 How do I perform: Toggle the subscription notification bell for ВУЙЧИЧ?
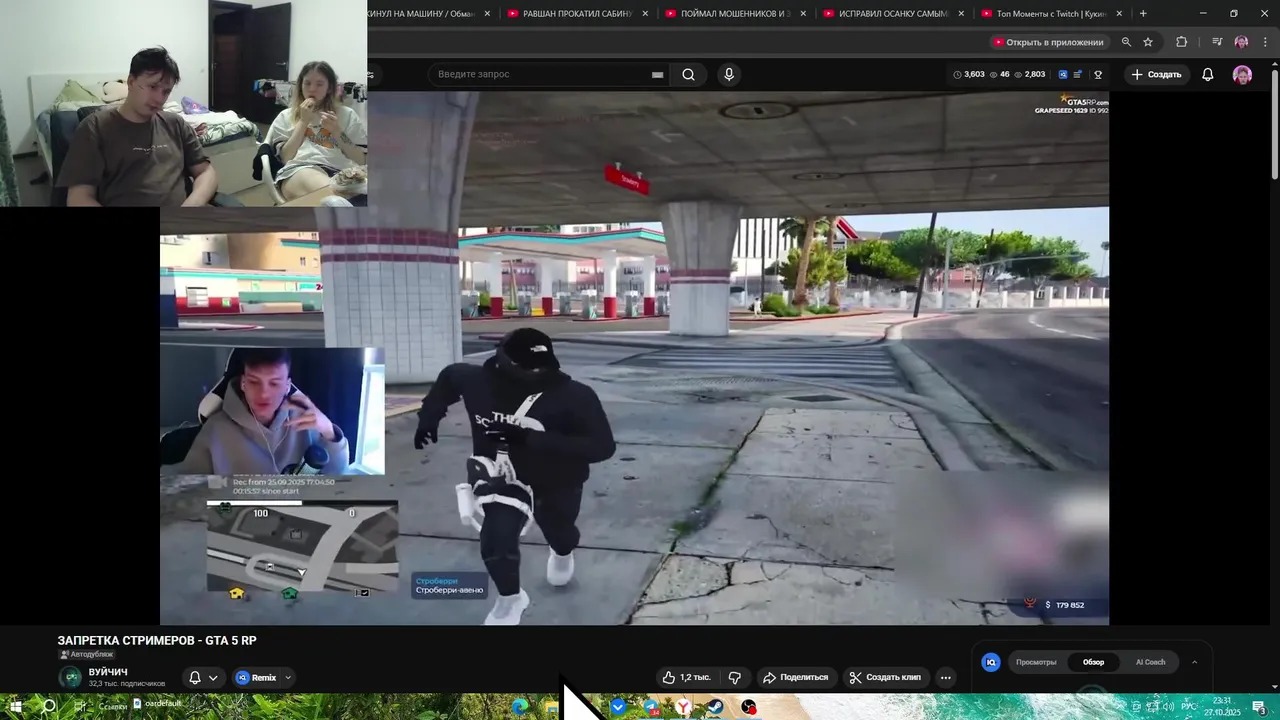coord(195,677)
